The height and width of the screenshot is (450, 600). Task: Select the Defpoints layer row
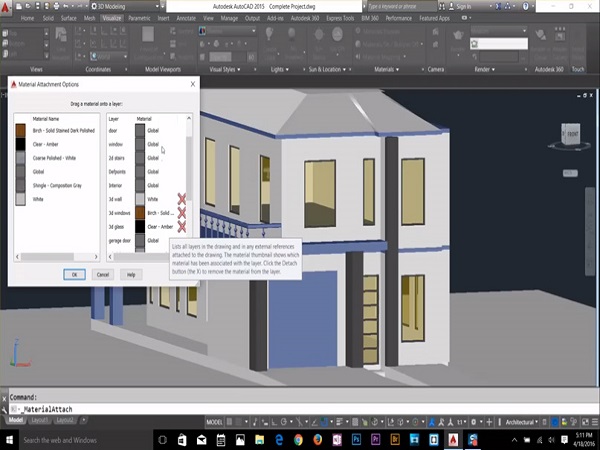[147, 172]
